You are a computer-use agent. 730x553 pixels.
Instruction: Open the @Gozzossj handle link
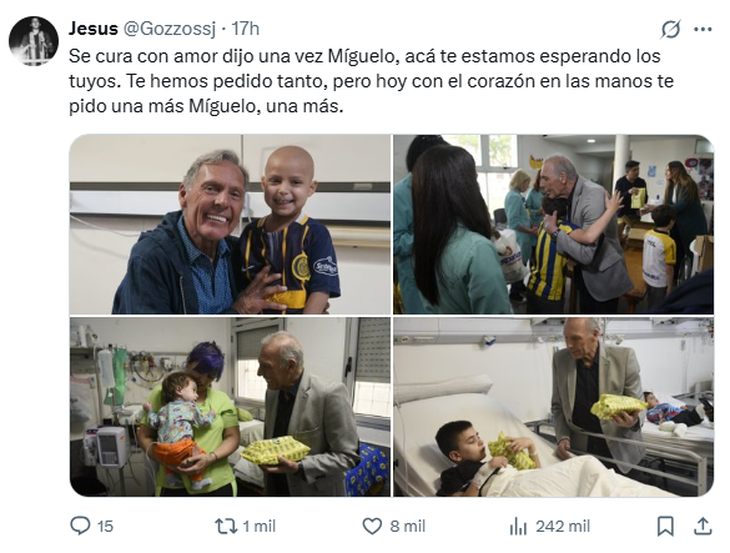[169, 29]
